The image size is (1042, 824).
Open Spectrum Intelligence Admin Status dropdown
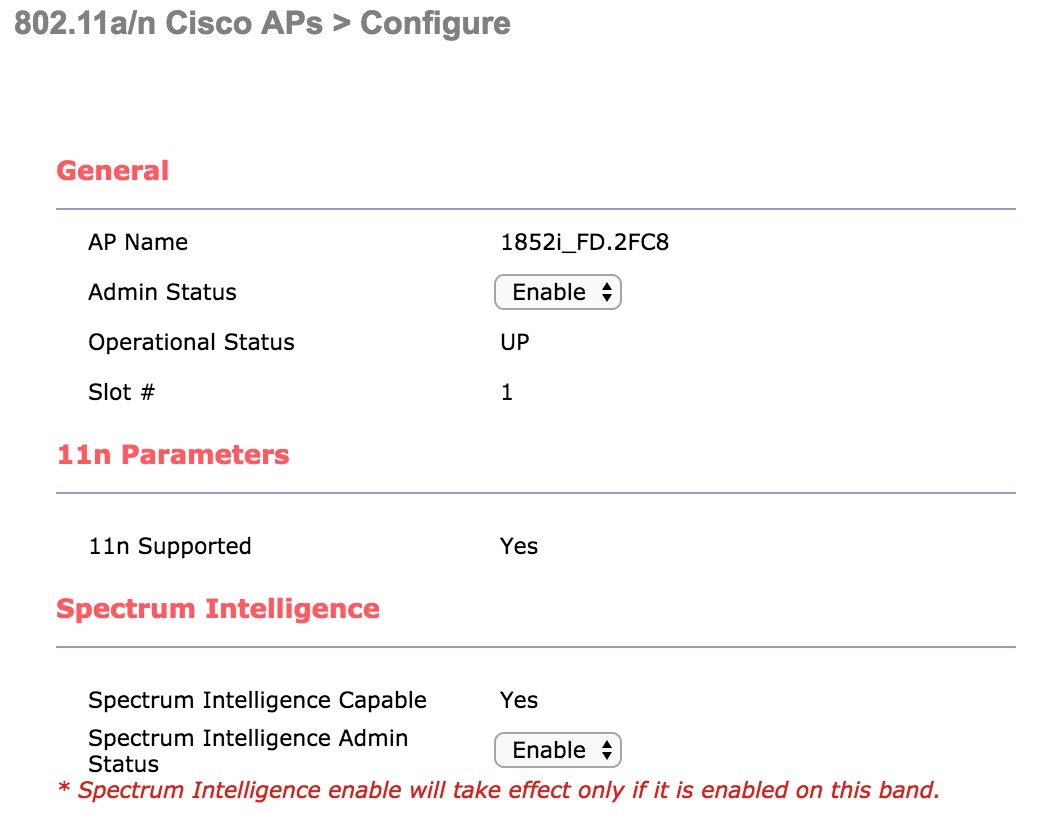558,750
